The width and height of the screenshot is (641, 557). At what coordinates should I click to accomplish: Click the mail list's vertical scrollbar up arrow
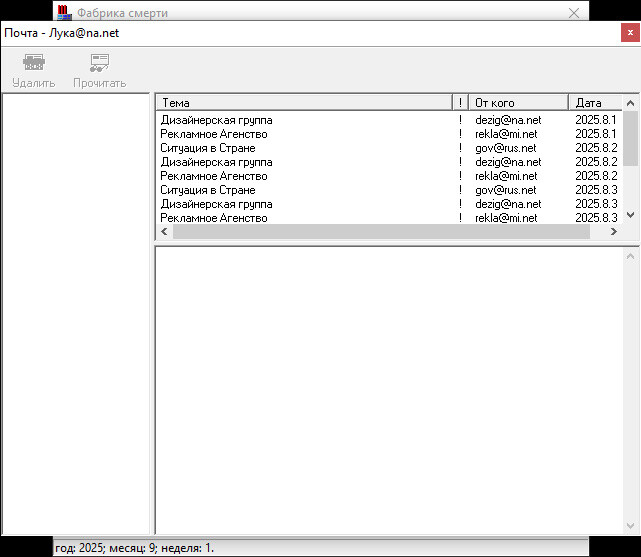630,103
